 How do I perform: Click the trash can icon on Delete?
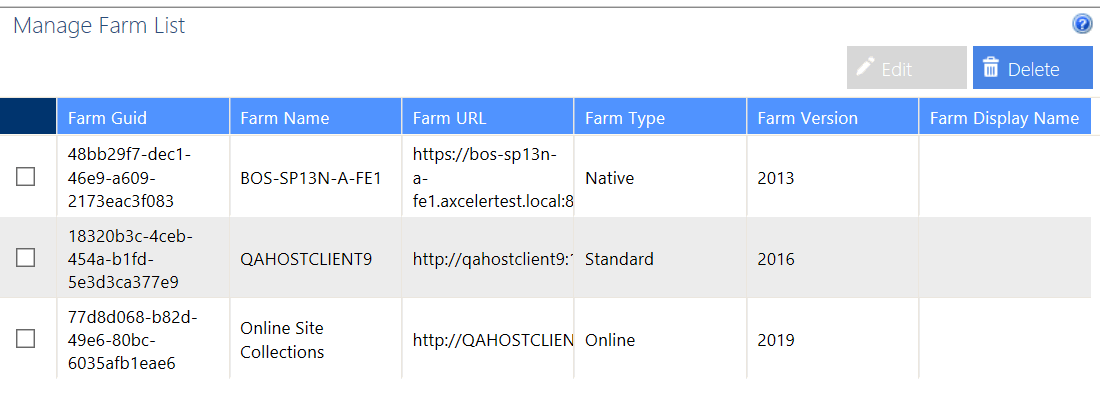[x=991, y=68]
